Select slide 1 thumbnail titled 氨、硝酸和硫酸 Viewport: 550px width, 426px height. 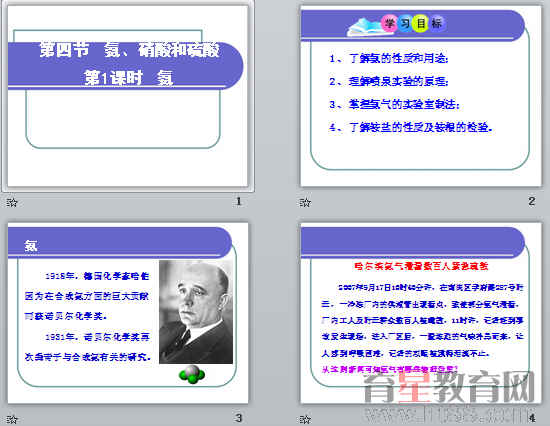(128, 96)
